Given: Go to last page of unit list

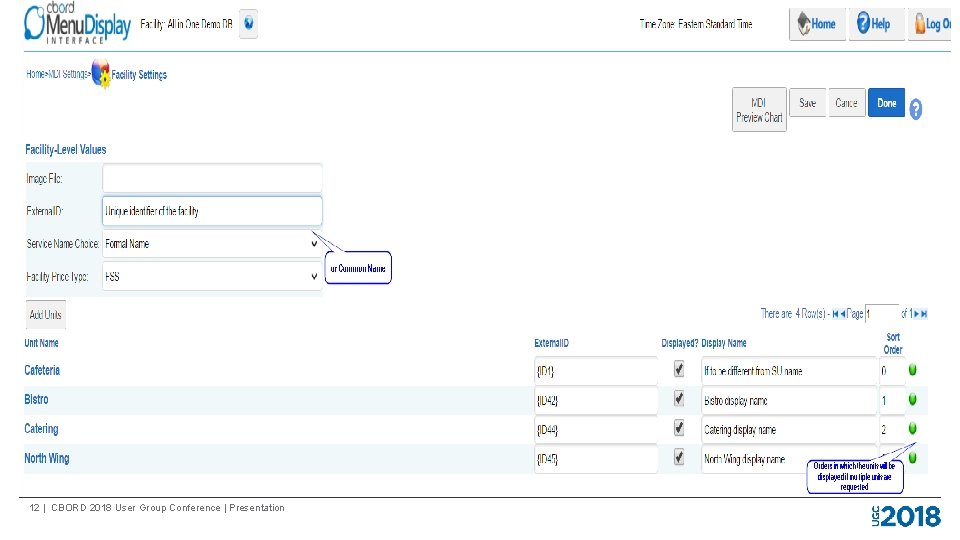Looking at the screenshot, I should point(924,314).
